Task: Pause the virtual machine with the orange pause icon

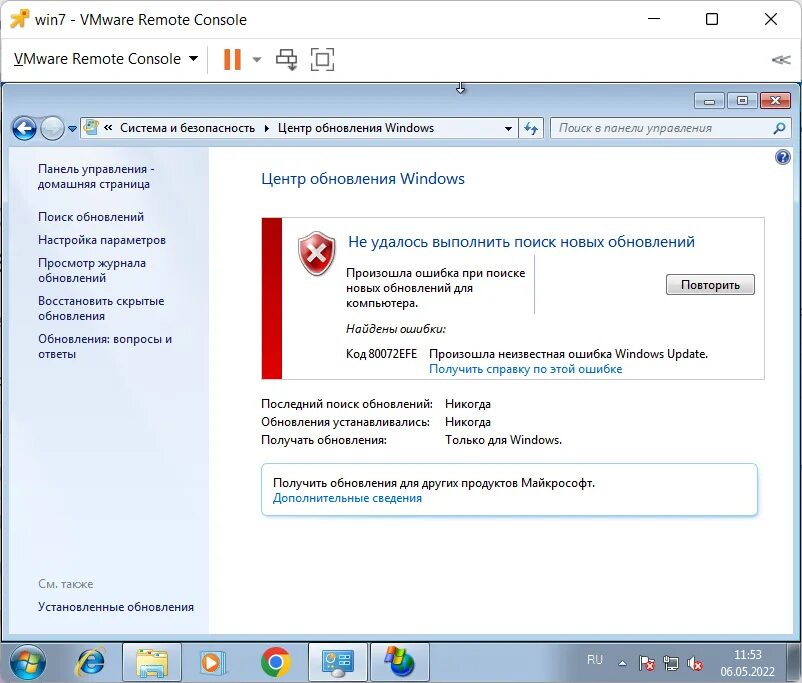Action: tap(232, 59)
